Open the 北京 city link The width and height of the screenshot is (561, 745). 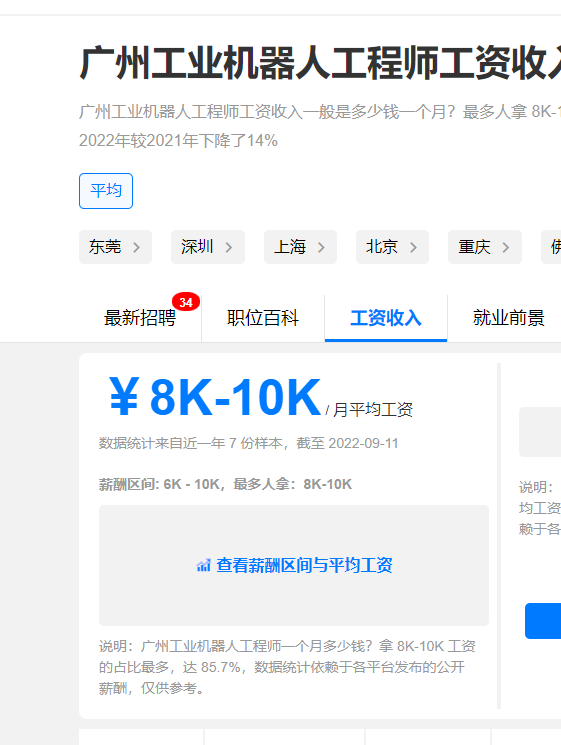point(392,247)
